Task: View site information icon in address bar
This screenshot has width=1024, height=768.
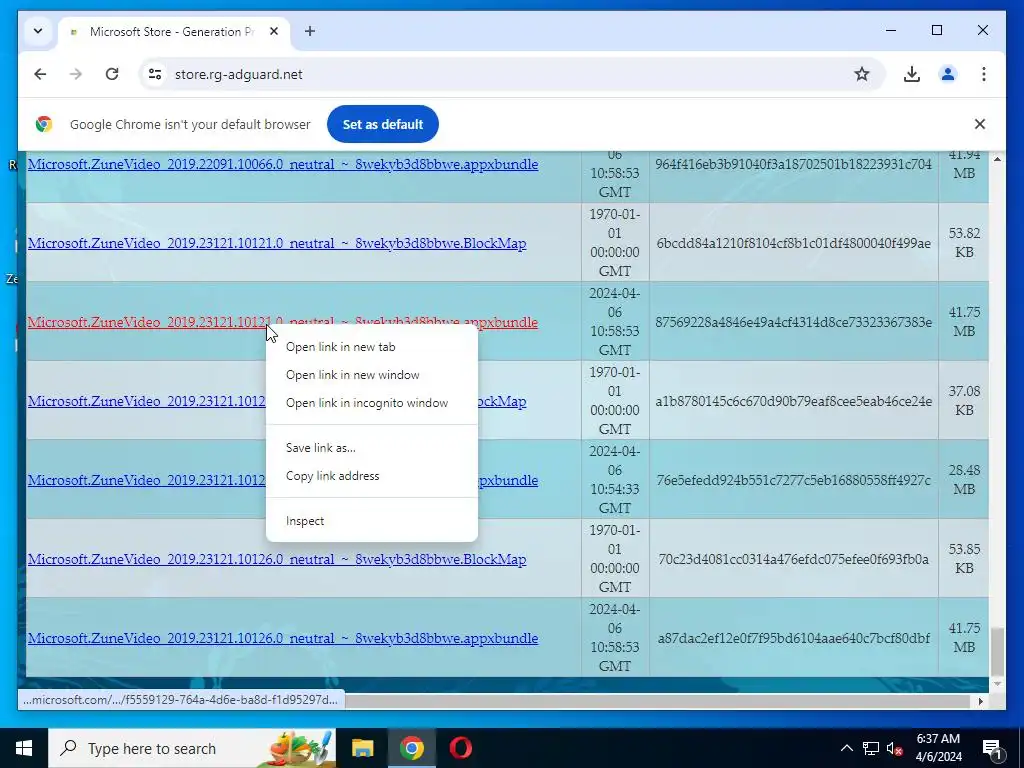Action: tap(155, 74)
